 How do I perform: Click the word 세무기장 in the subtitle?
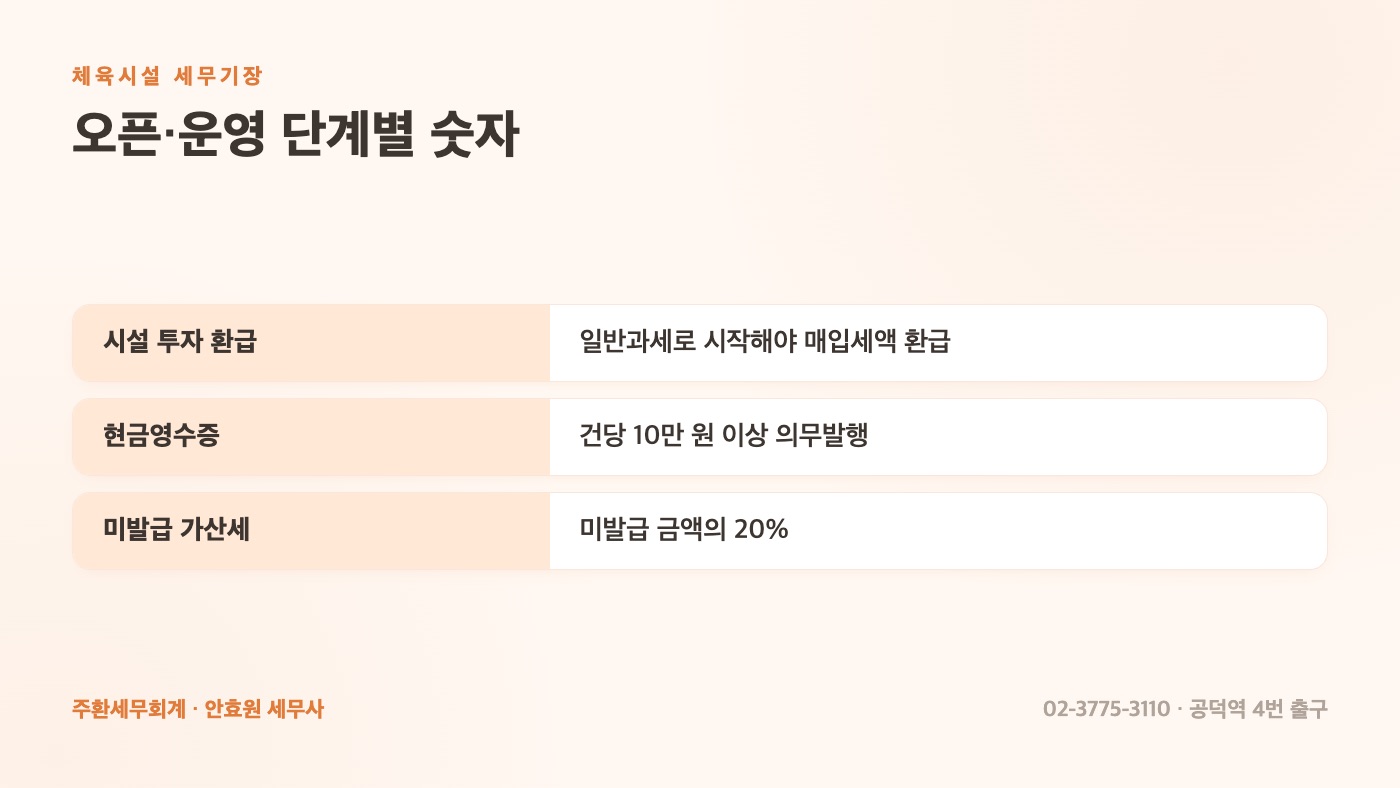[x=218, y=76]
